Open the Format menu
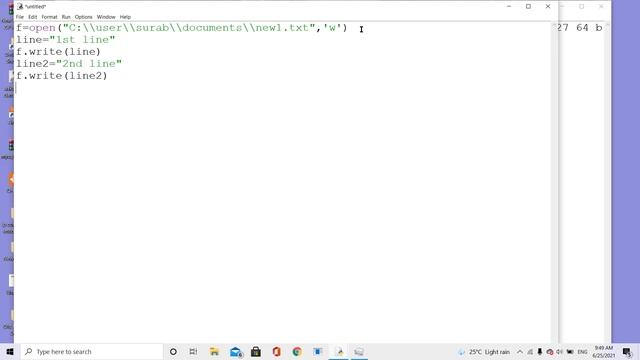 coord(49,17)
